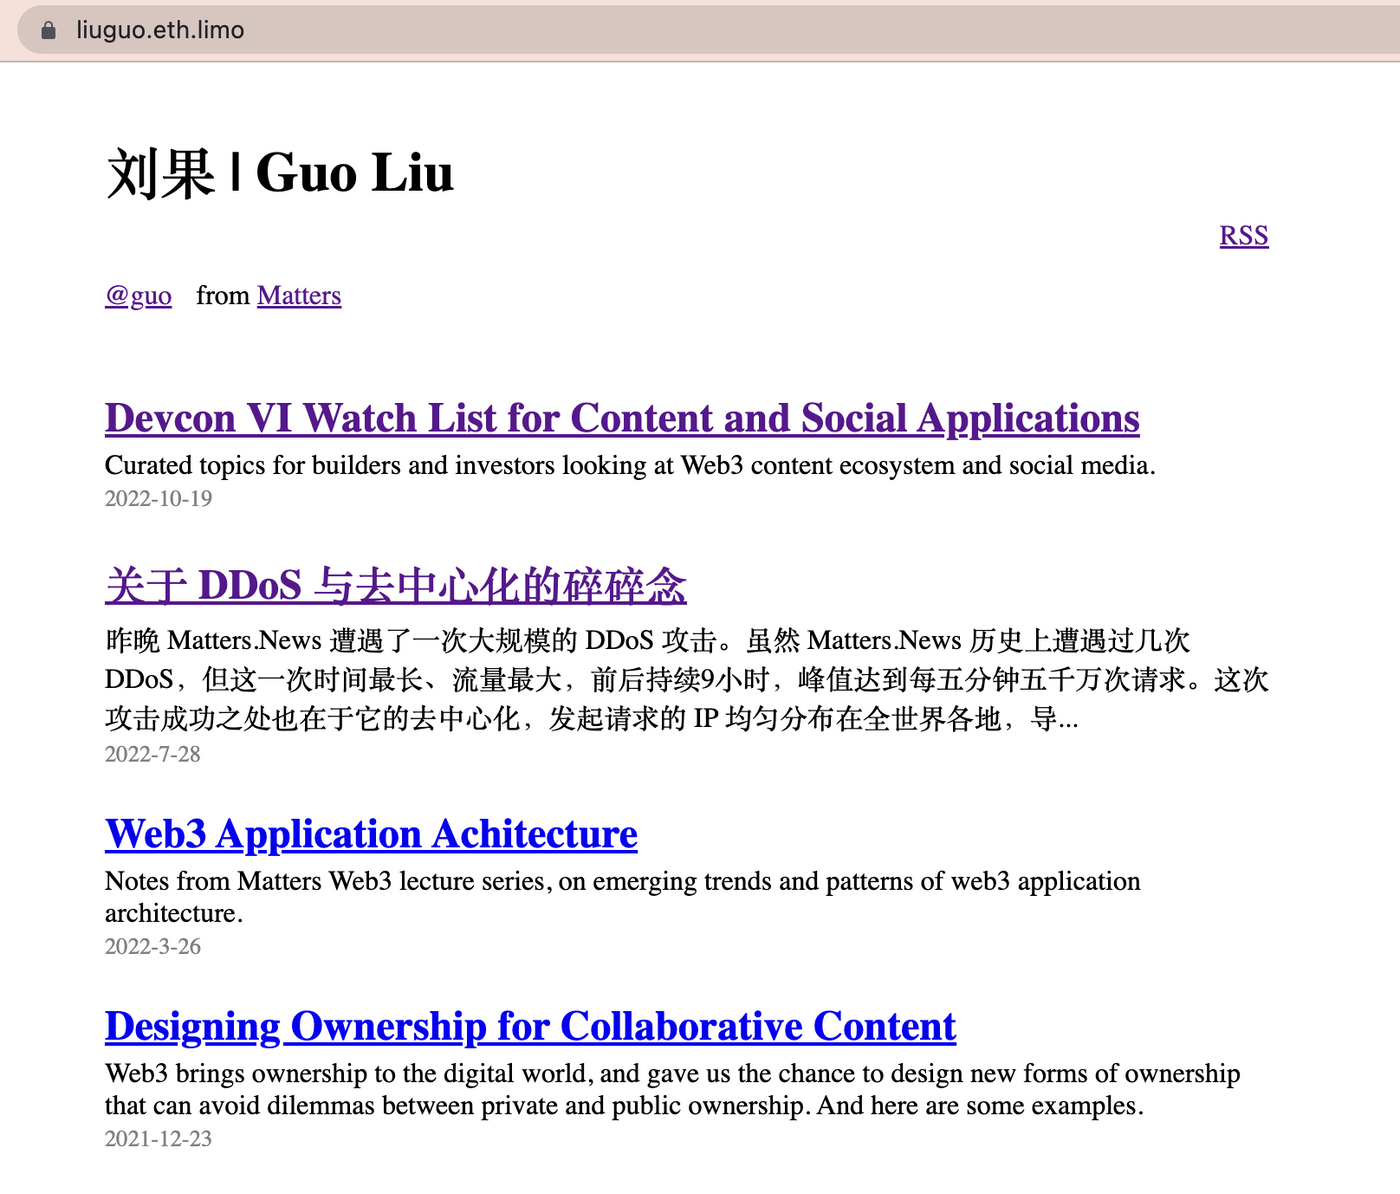The height and width of the screenshot is (1194, 1400).
Task: Click the 2022-3-26 date text
Action: [152, 946]
